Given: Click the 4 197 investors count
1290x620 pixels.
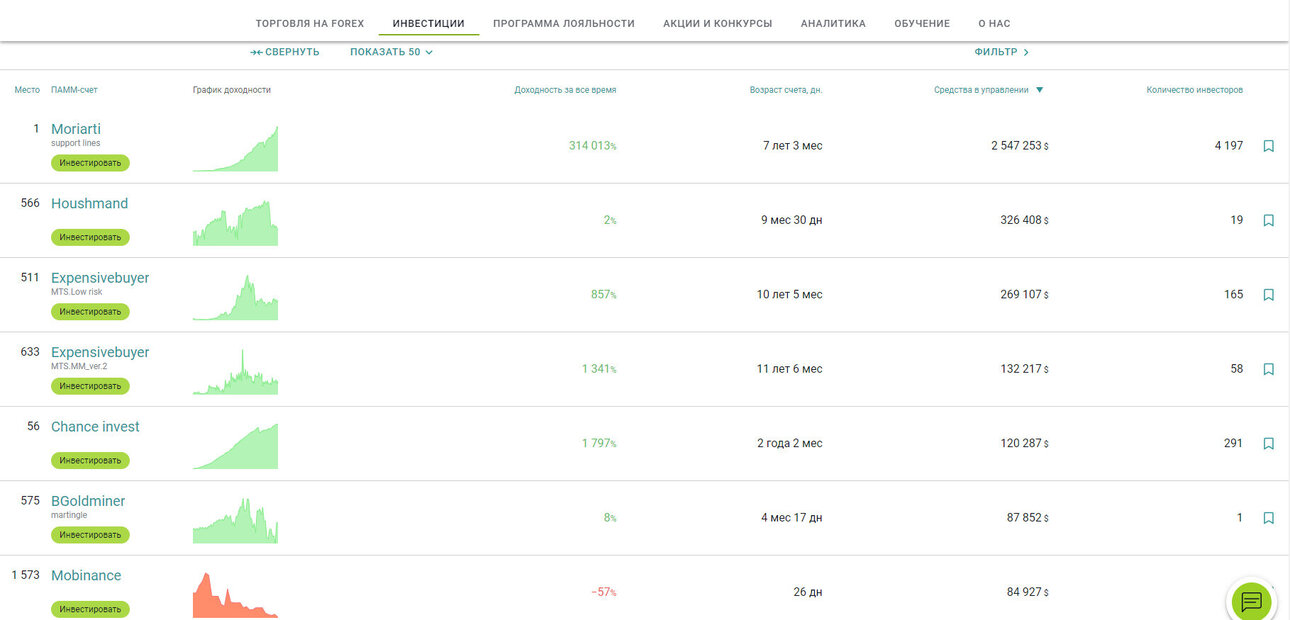Looking at the screenshot, I should tap(1229, 146).
